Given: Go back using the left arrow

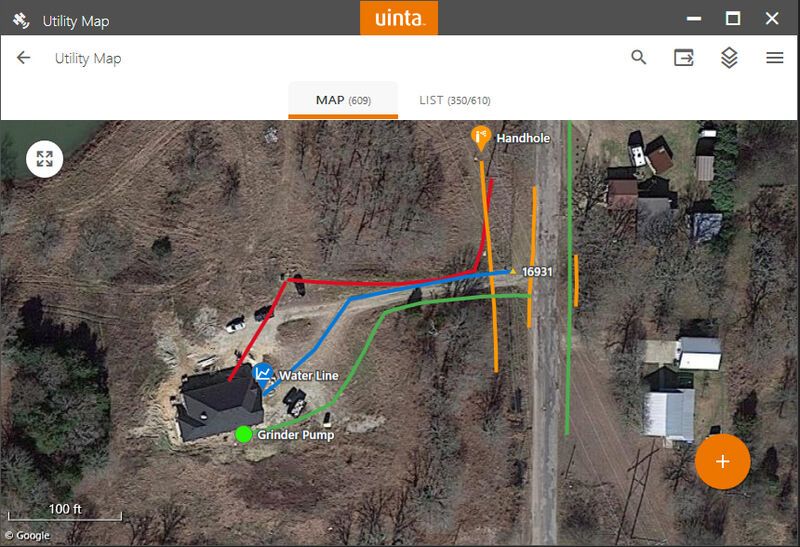Looking at the screenshot, I should pos(23,58).
